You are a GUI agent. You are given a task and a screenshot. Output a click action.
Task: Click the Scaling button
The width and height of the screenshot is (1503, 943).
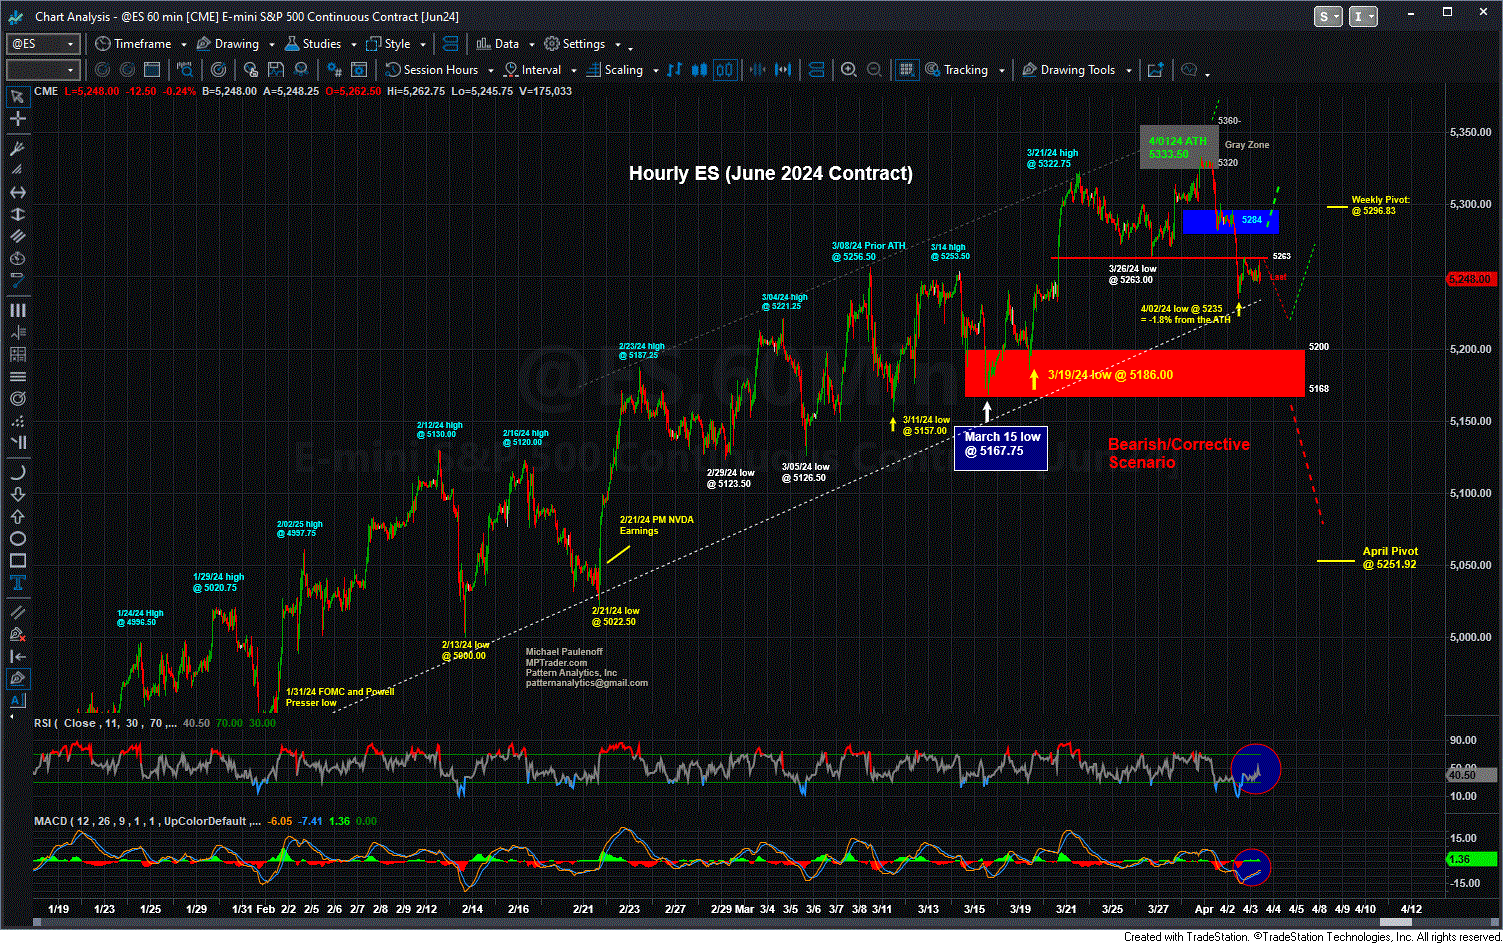pos(614,70)
